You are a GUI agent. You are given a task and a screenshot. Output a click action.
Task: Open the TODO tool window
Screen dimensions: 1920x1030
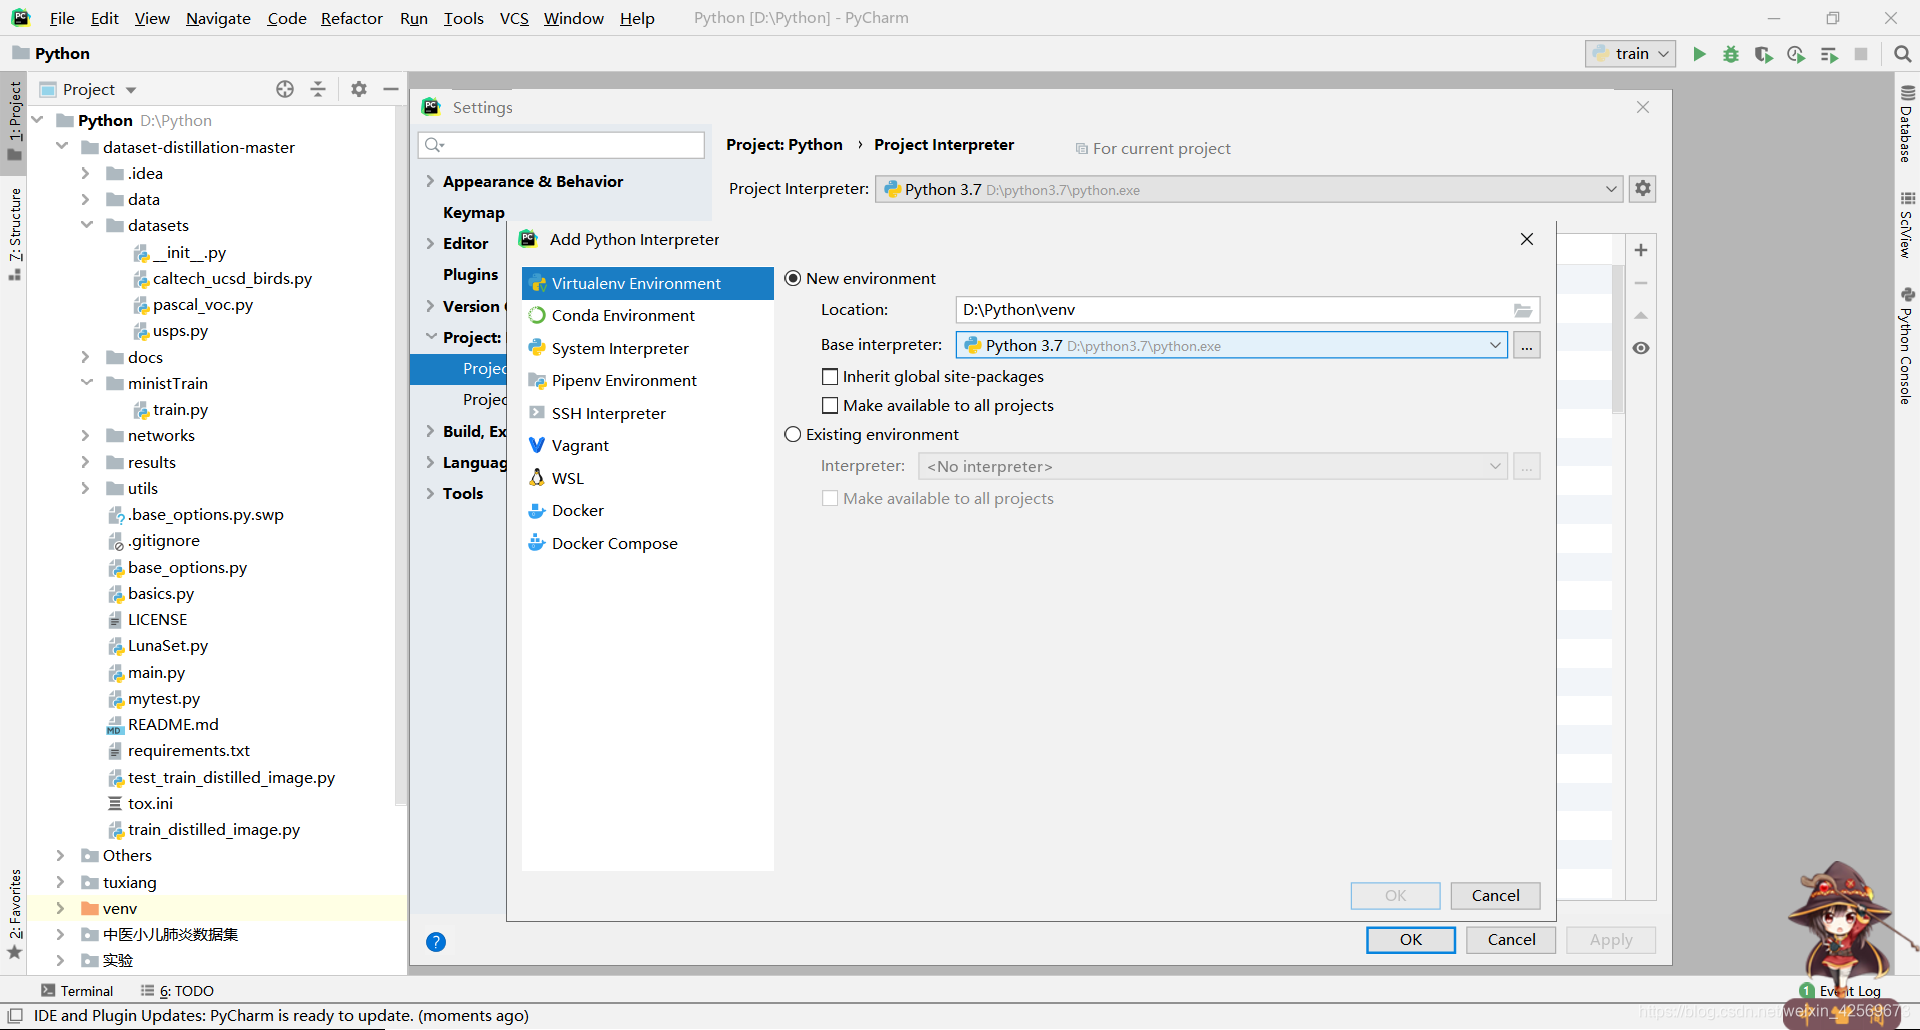[178, 991]
